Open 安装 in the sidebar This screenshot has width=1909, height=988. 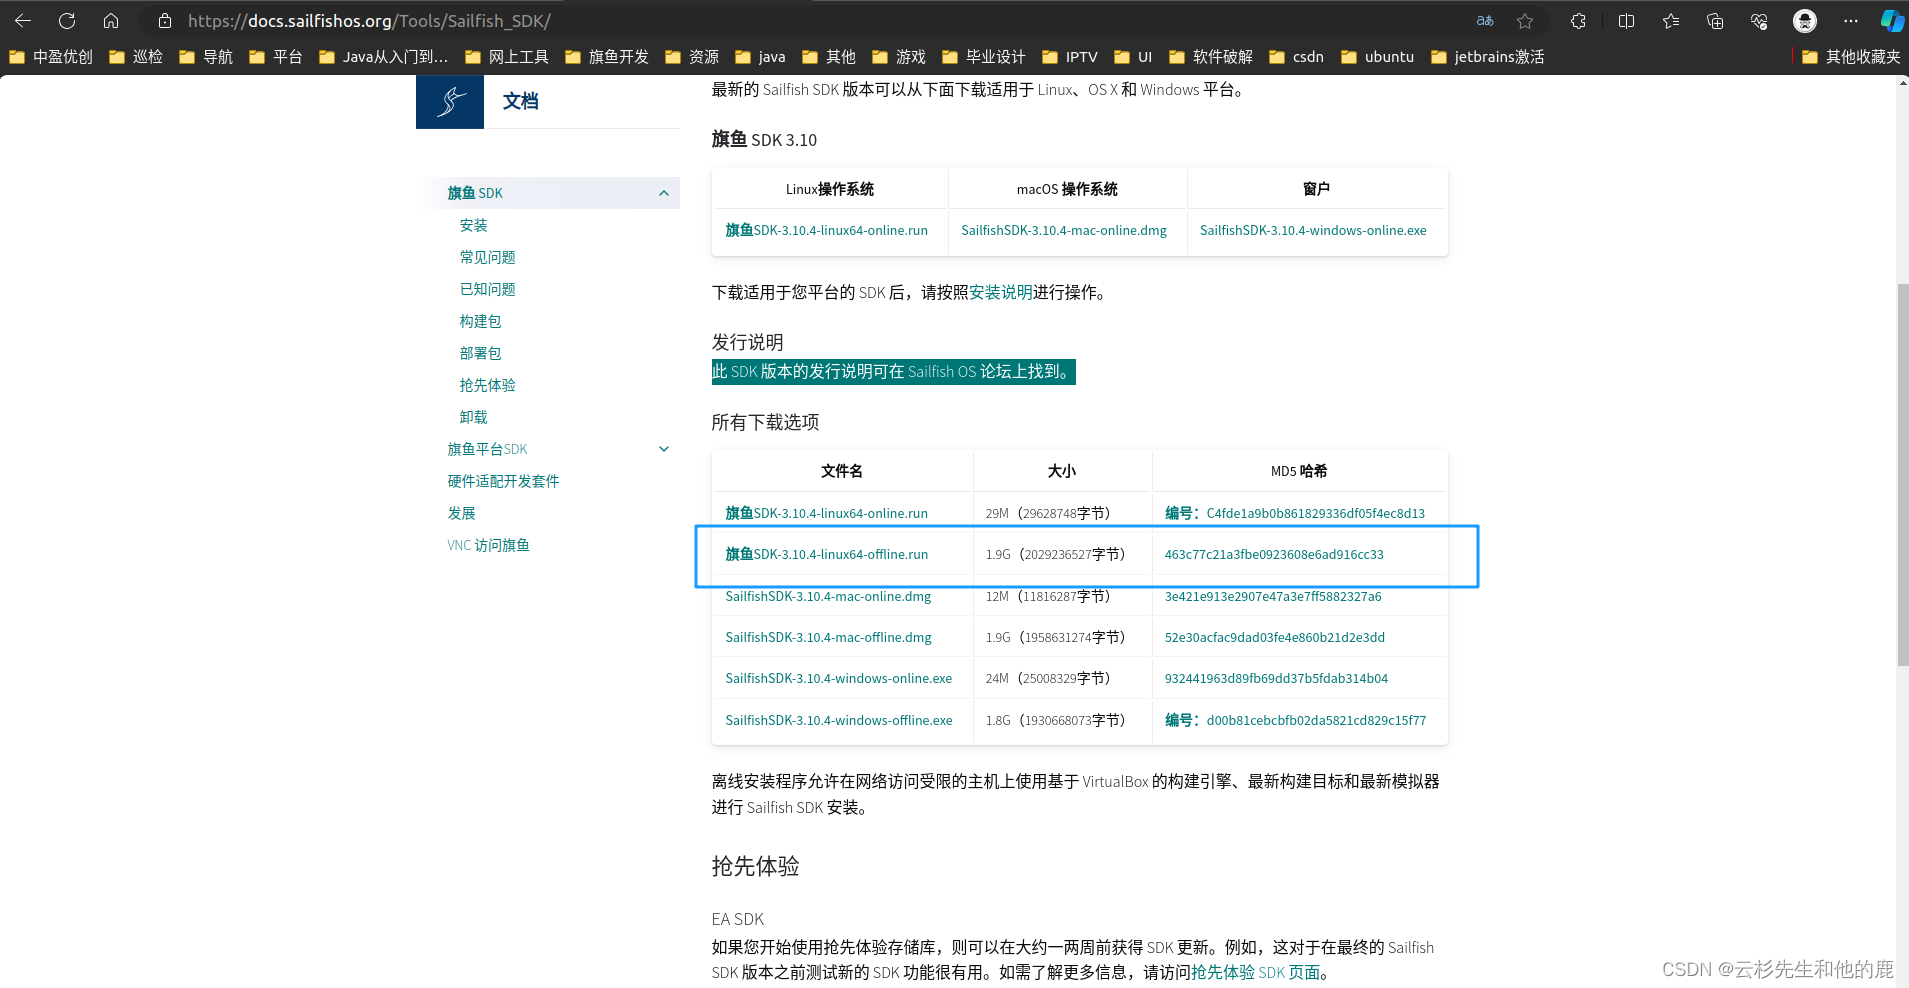click(x=474, y=225)
